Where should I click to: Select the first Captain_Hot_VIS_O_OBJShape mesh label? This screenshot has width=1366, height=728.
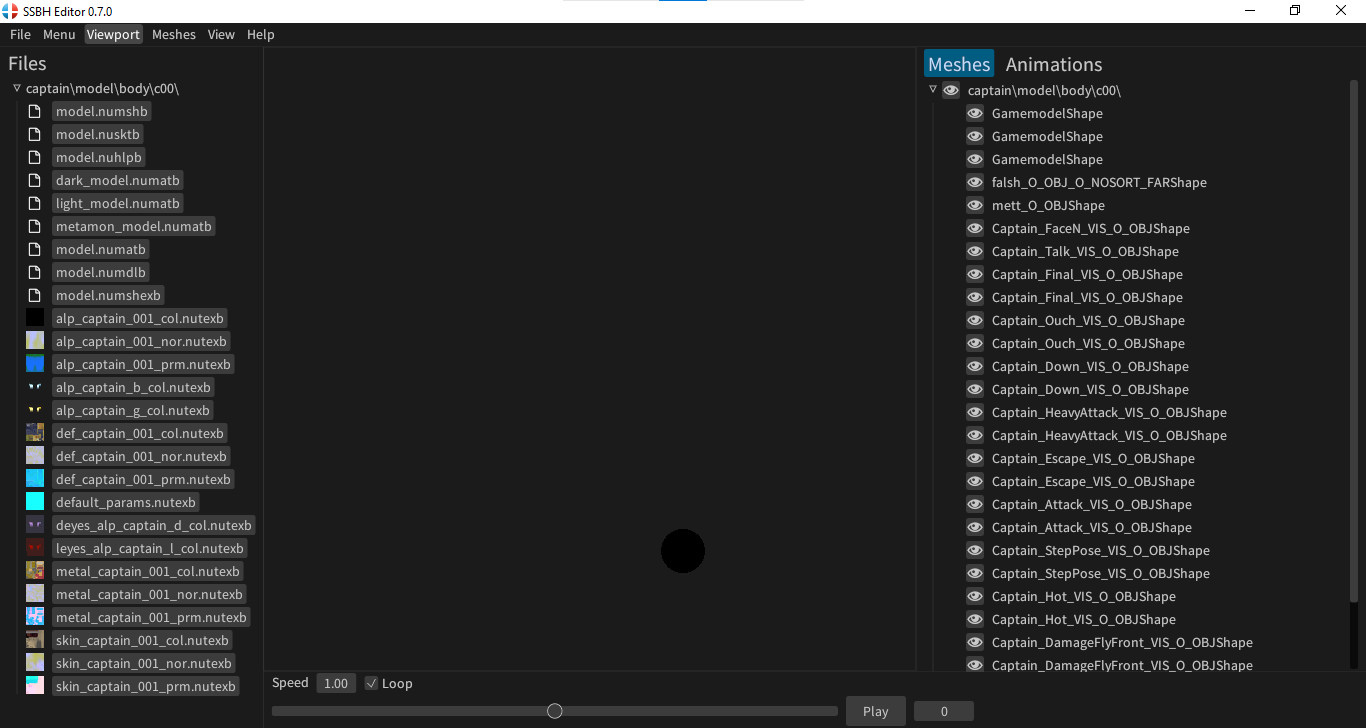[1084, 596]
